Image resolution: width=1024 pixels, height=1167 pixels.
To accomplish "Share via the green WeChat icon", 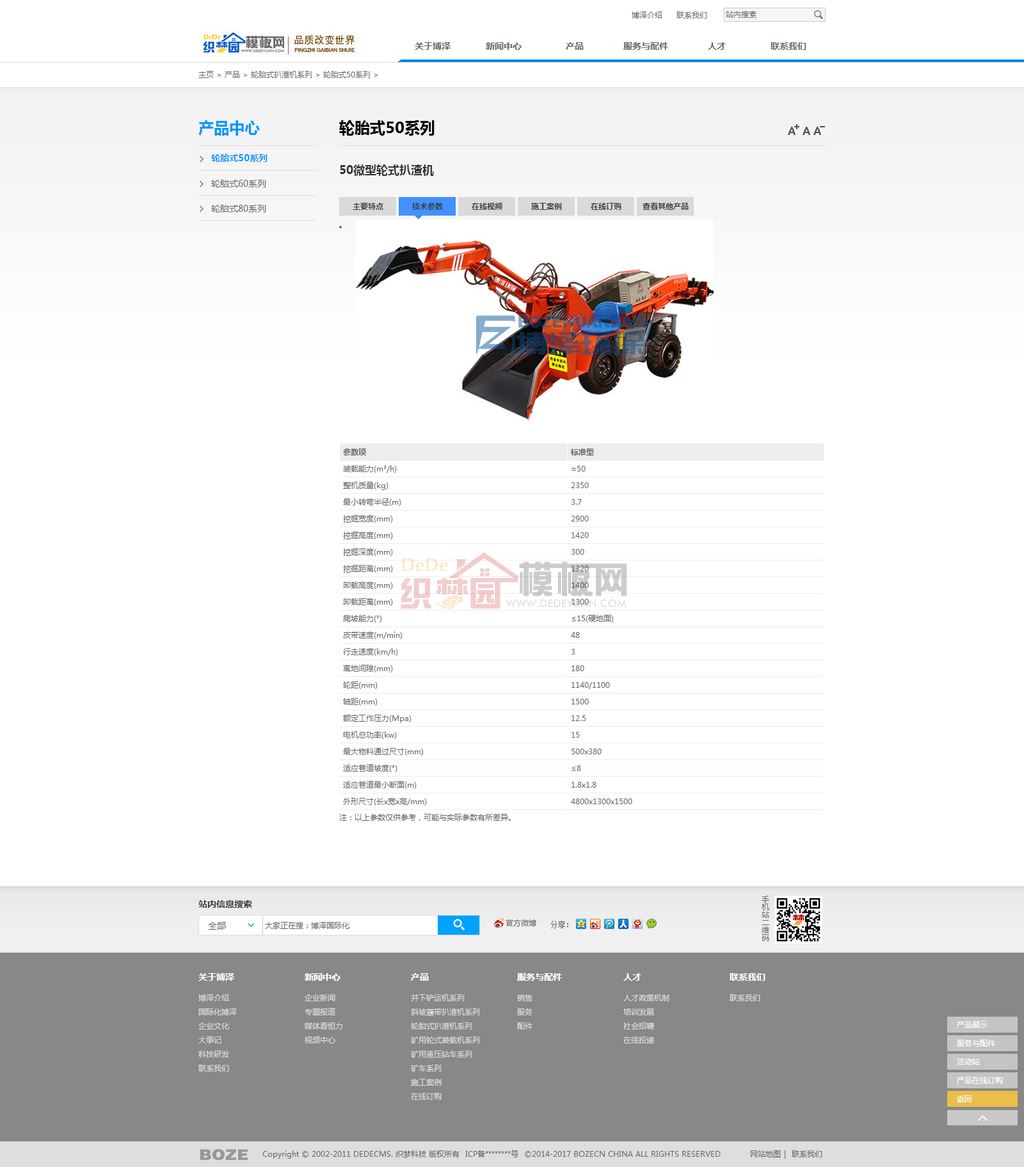I will click(x=652, y=924).
